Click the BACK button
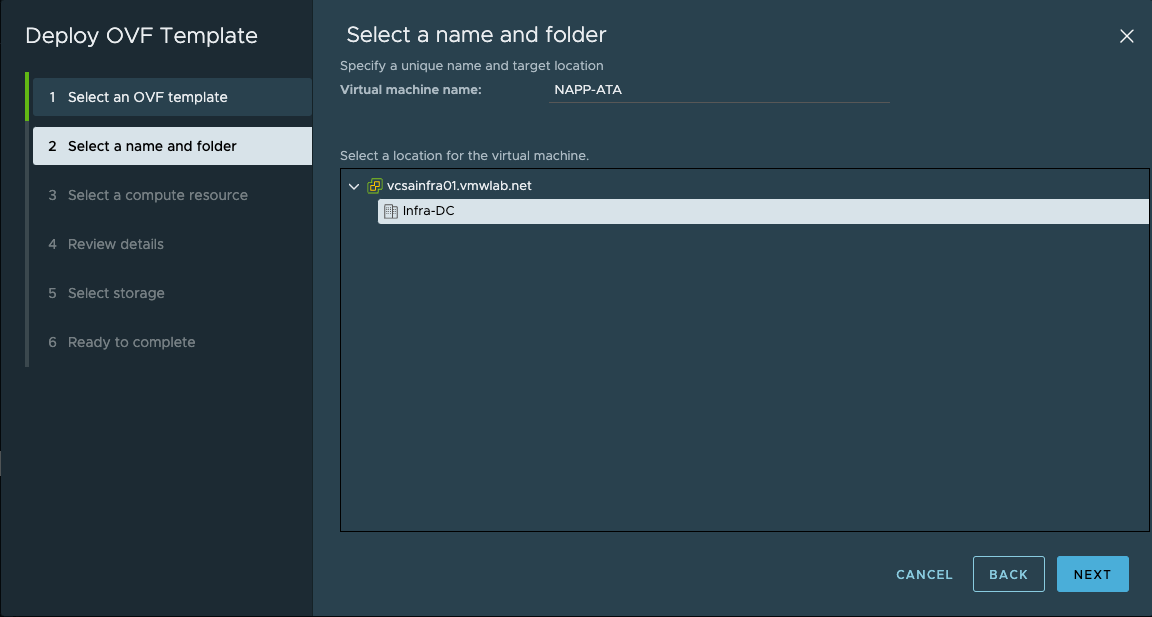 pos(1009,574)
